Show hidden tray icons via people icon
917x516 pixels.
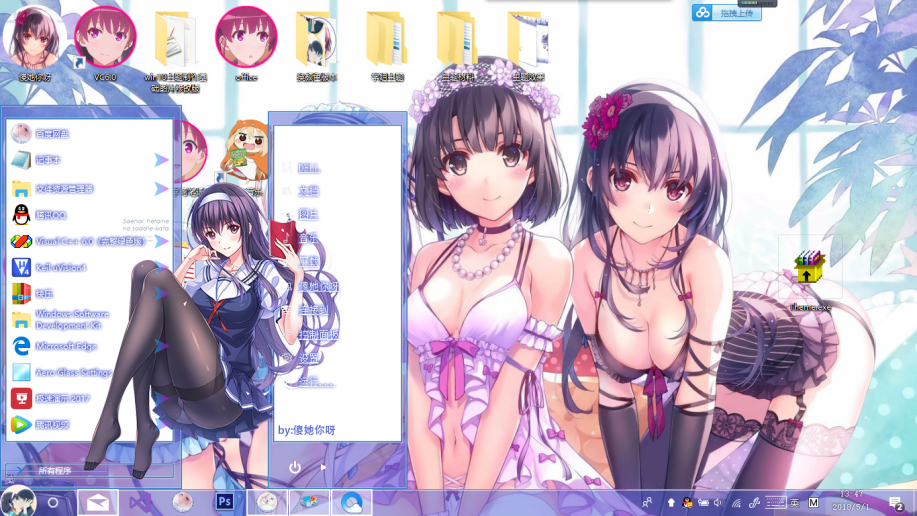point(647,503)
